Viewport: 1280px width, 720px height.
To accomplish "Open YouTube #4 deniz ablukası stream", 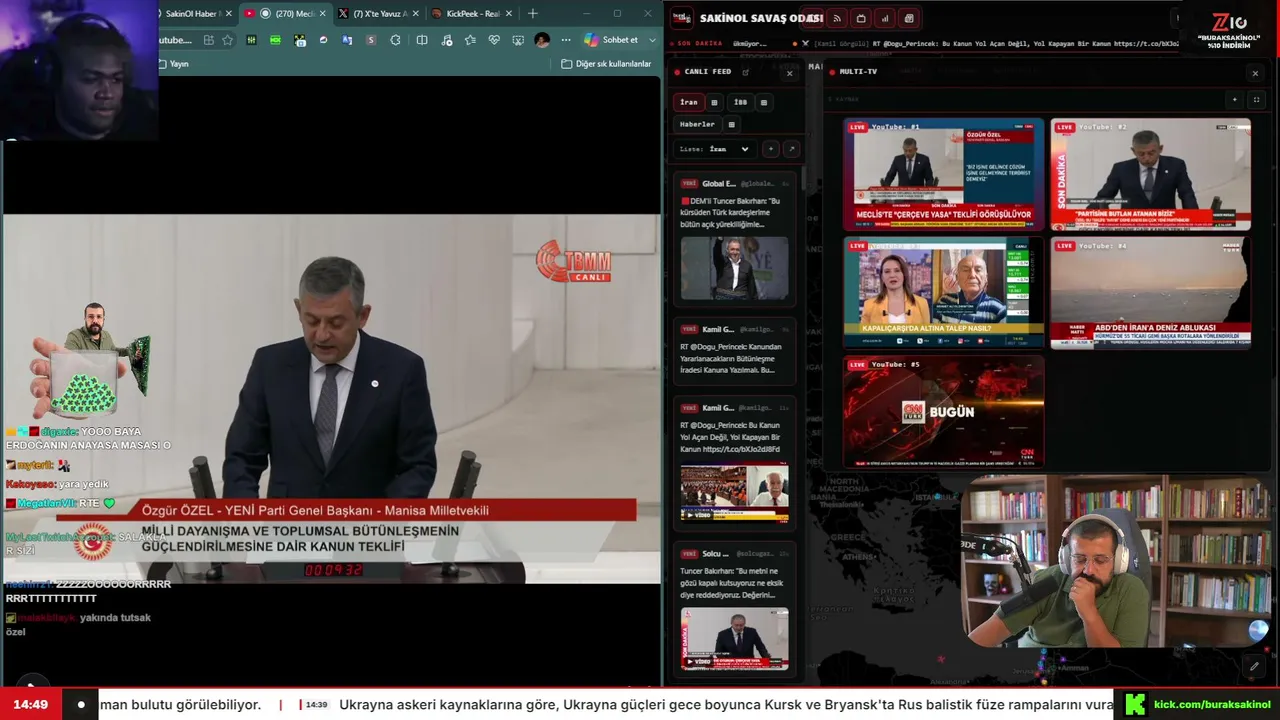I will point(1150,292).
